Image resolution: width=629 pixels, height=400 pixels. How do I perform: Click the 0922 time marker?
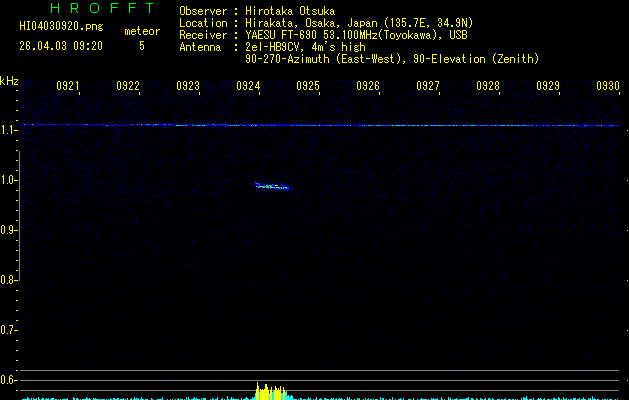tap(128, 85)
